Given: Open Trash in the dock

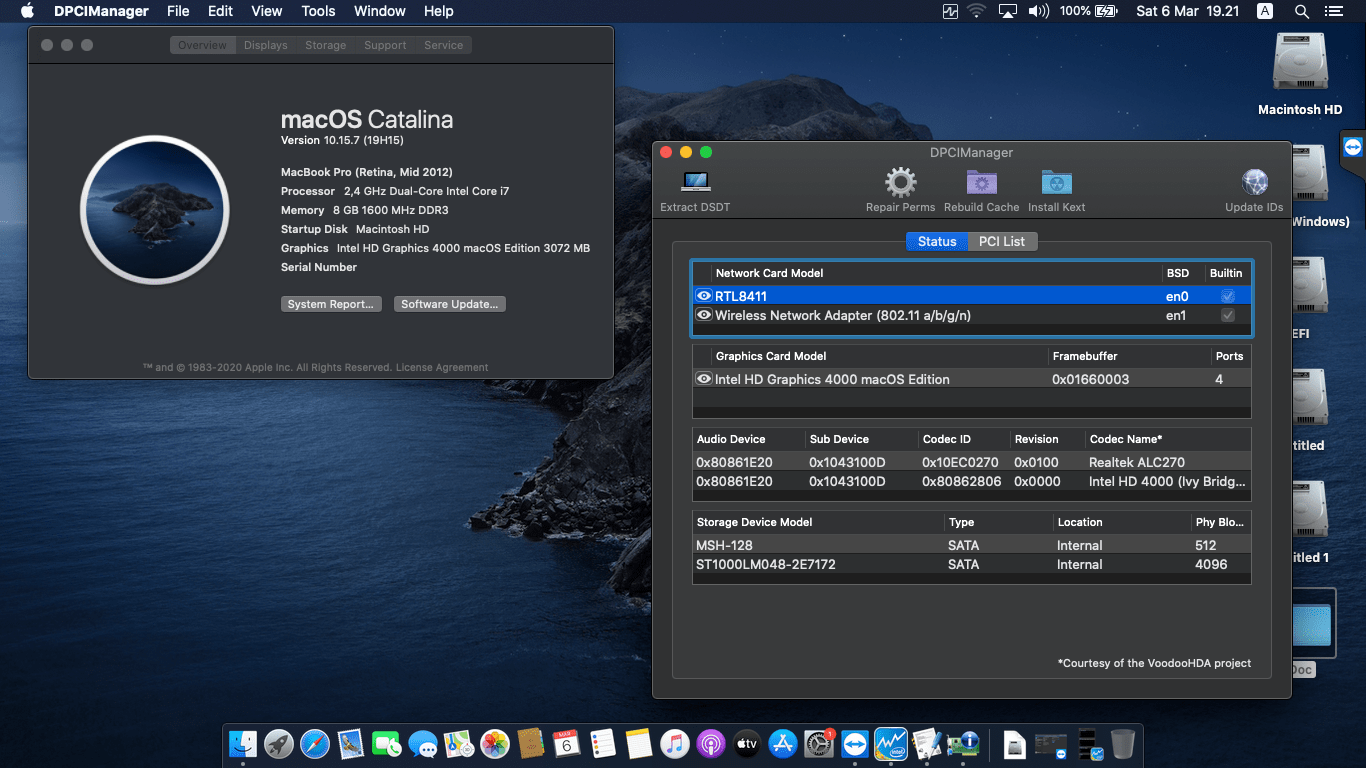Looking at the screenshot, I should pos(1123,743).
